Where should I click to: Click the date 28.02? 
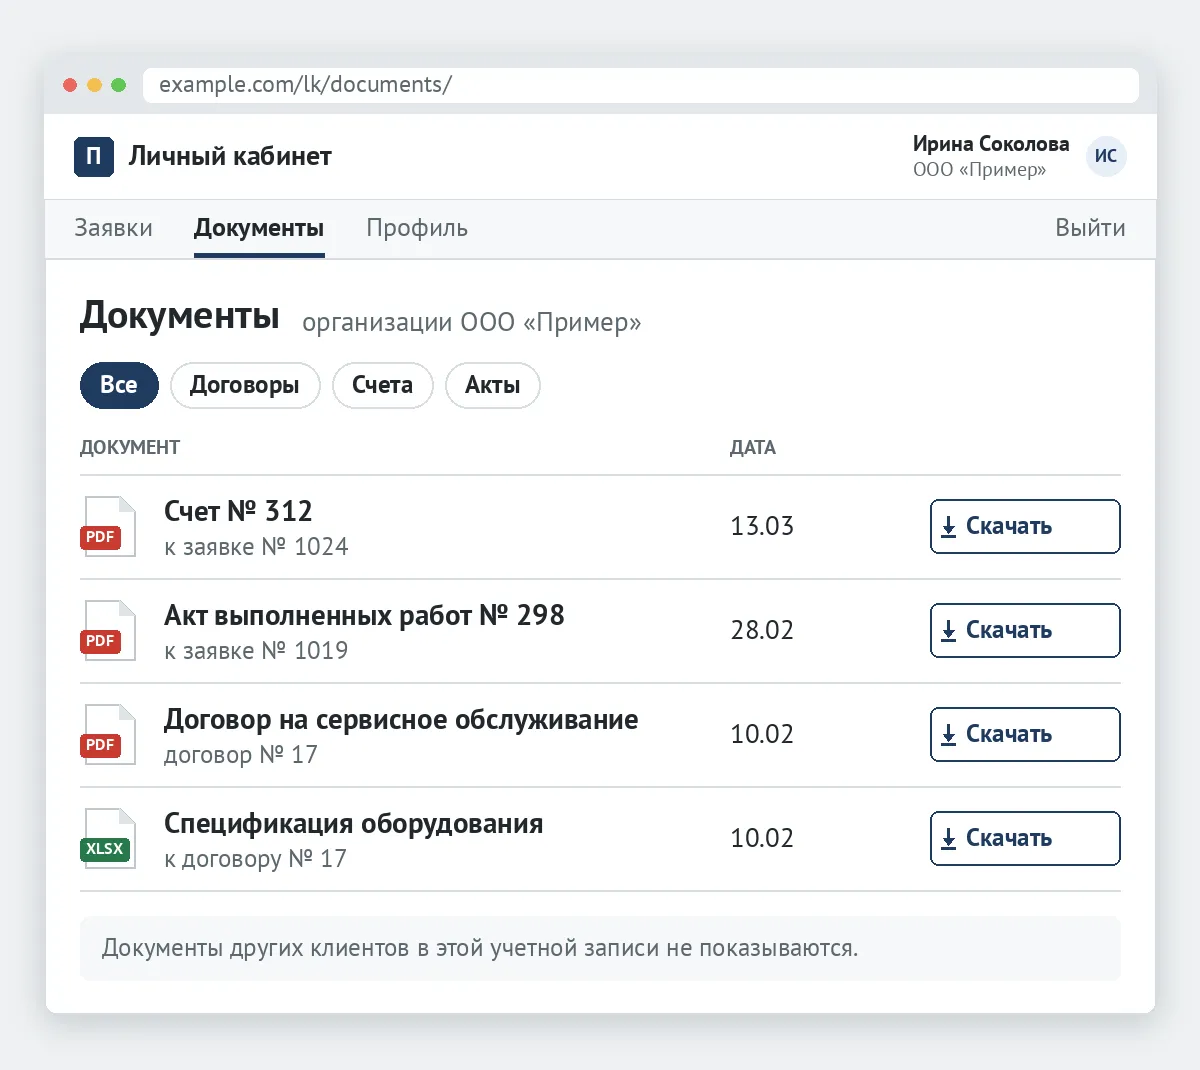pos(762,630)
